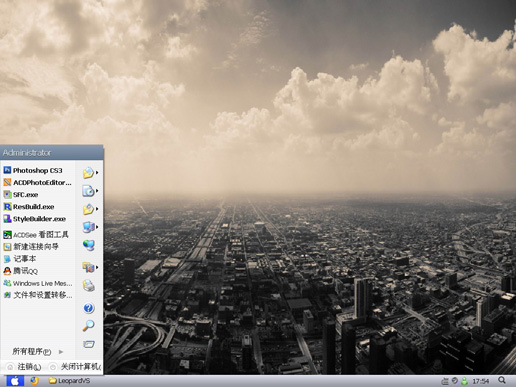Click 关闭计算机 shut down button

coord(75,367)
